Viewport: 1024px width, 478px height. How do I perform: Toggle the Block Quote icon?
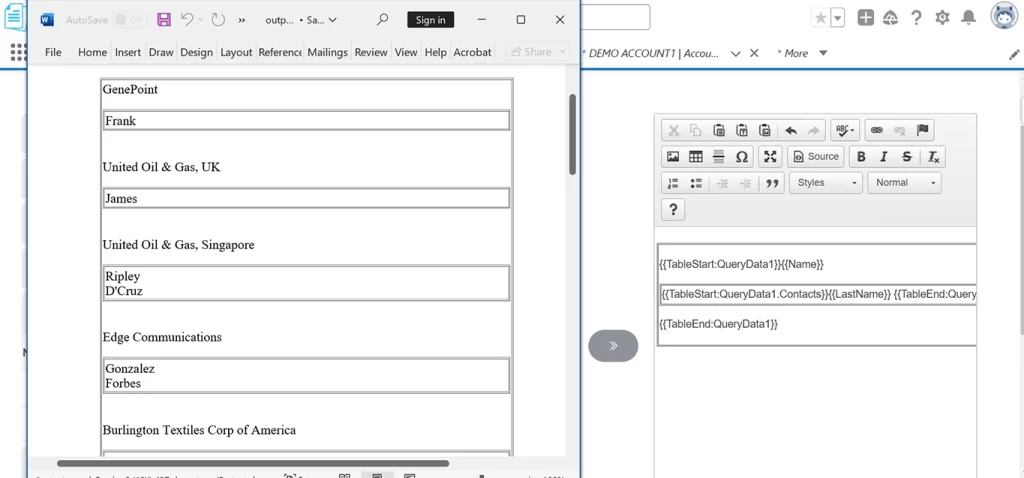tap(773, 183)
